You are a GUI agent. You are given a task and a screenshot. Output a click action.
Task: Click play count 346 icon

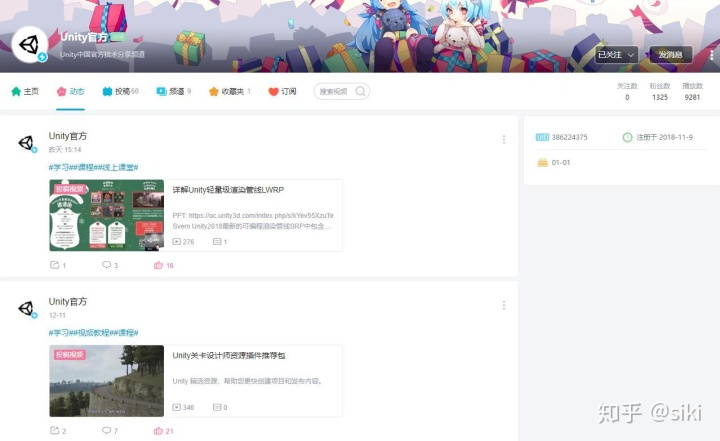(176, 407)
